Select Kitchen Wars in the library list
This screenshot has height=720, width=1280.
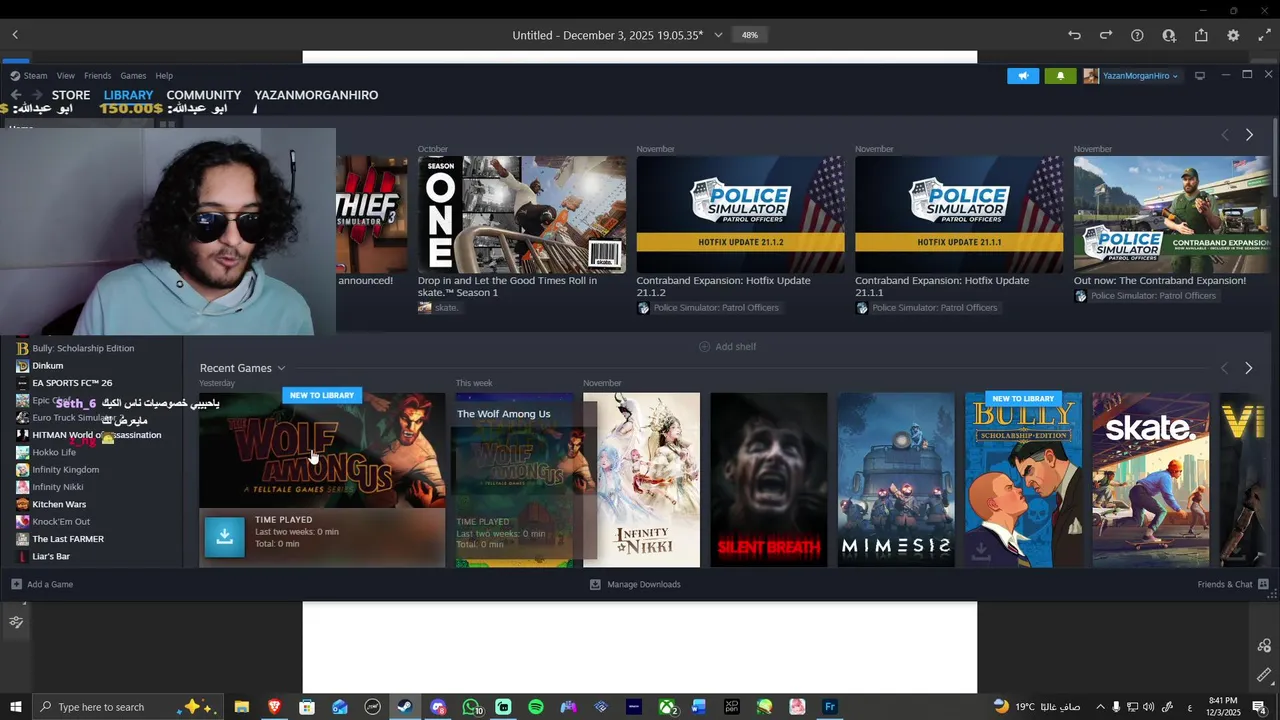point(59,504)
